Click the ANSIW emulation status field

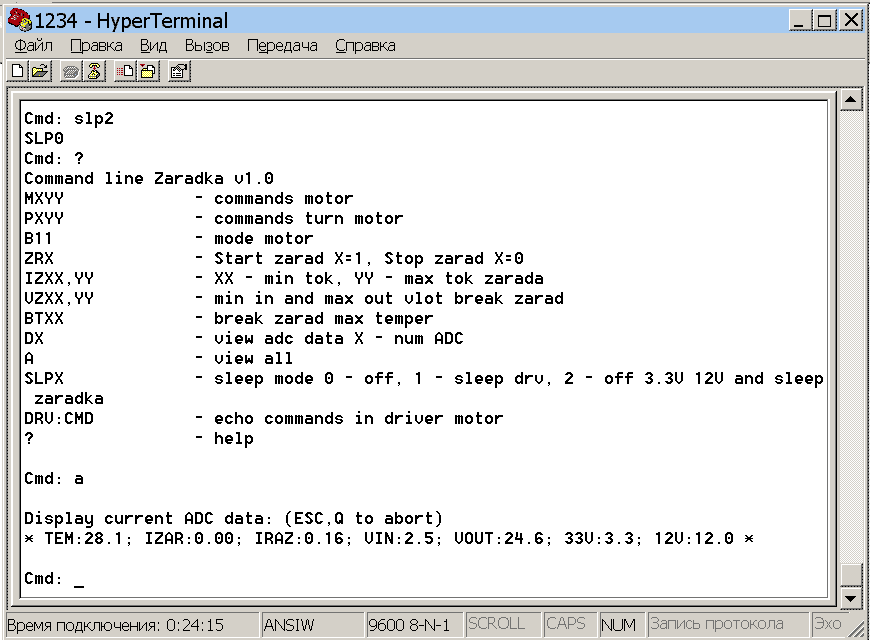tap(290, 624)
